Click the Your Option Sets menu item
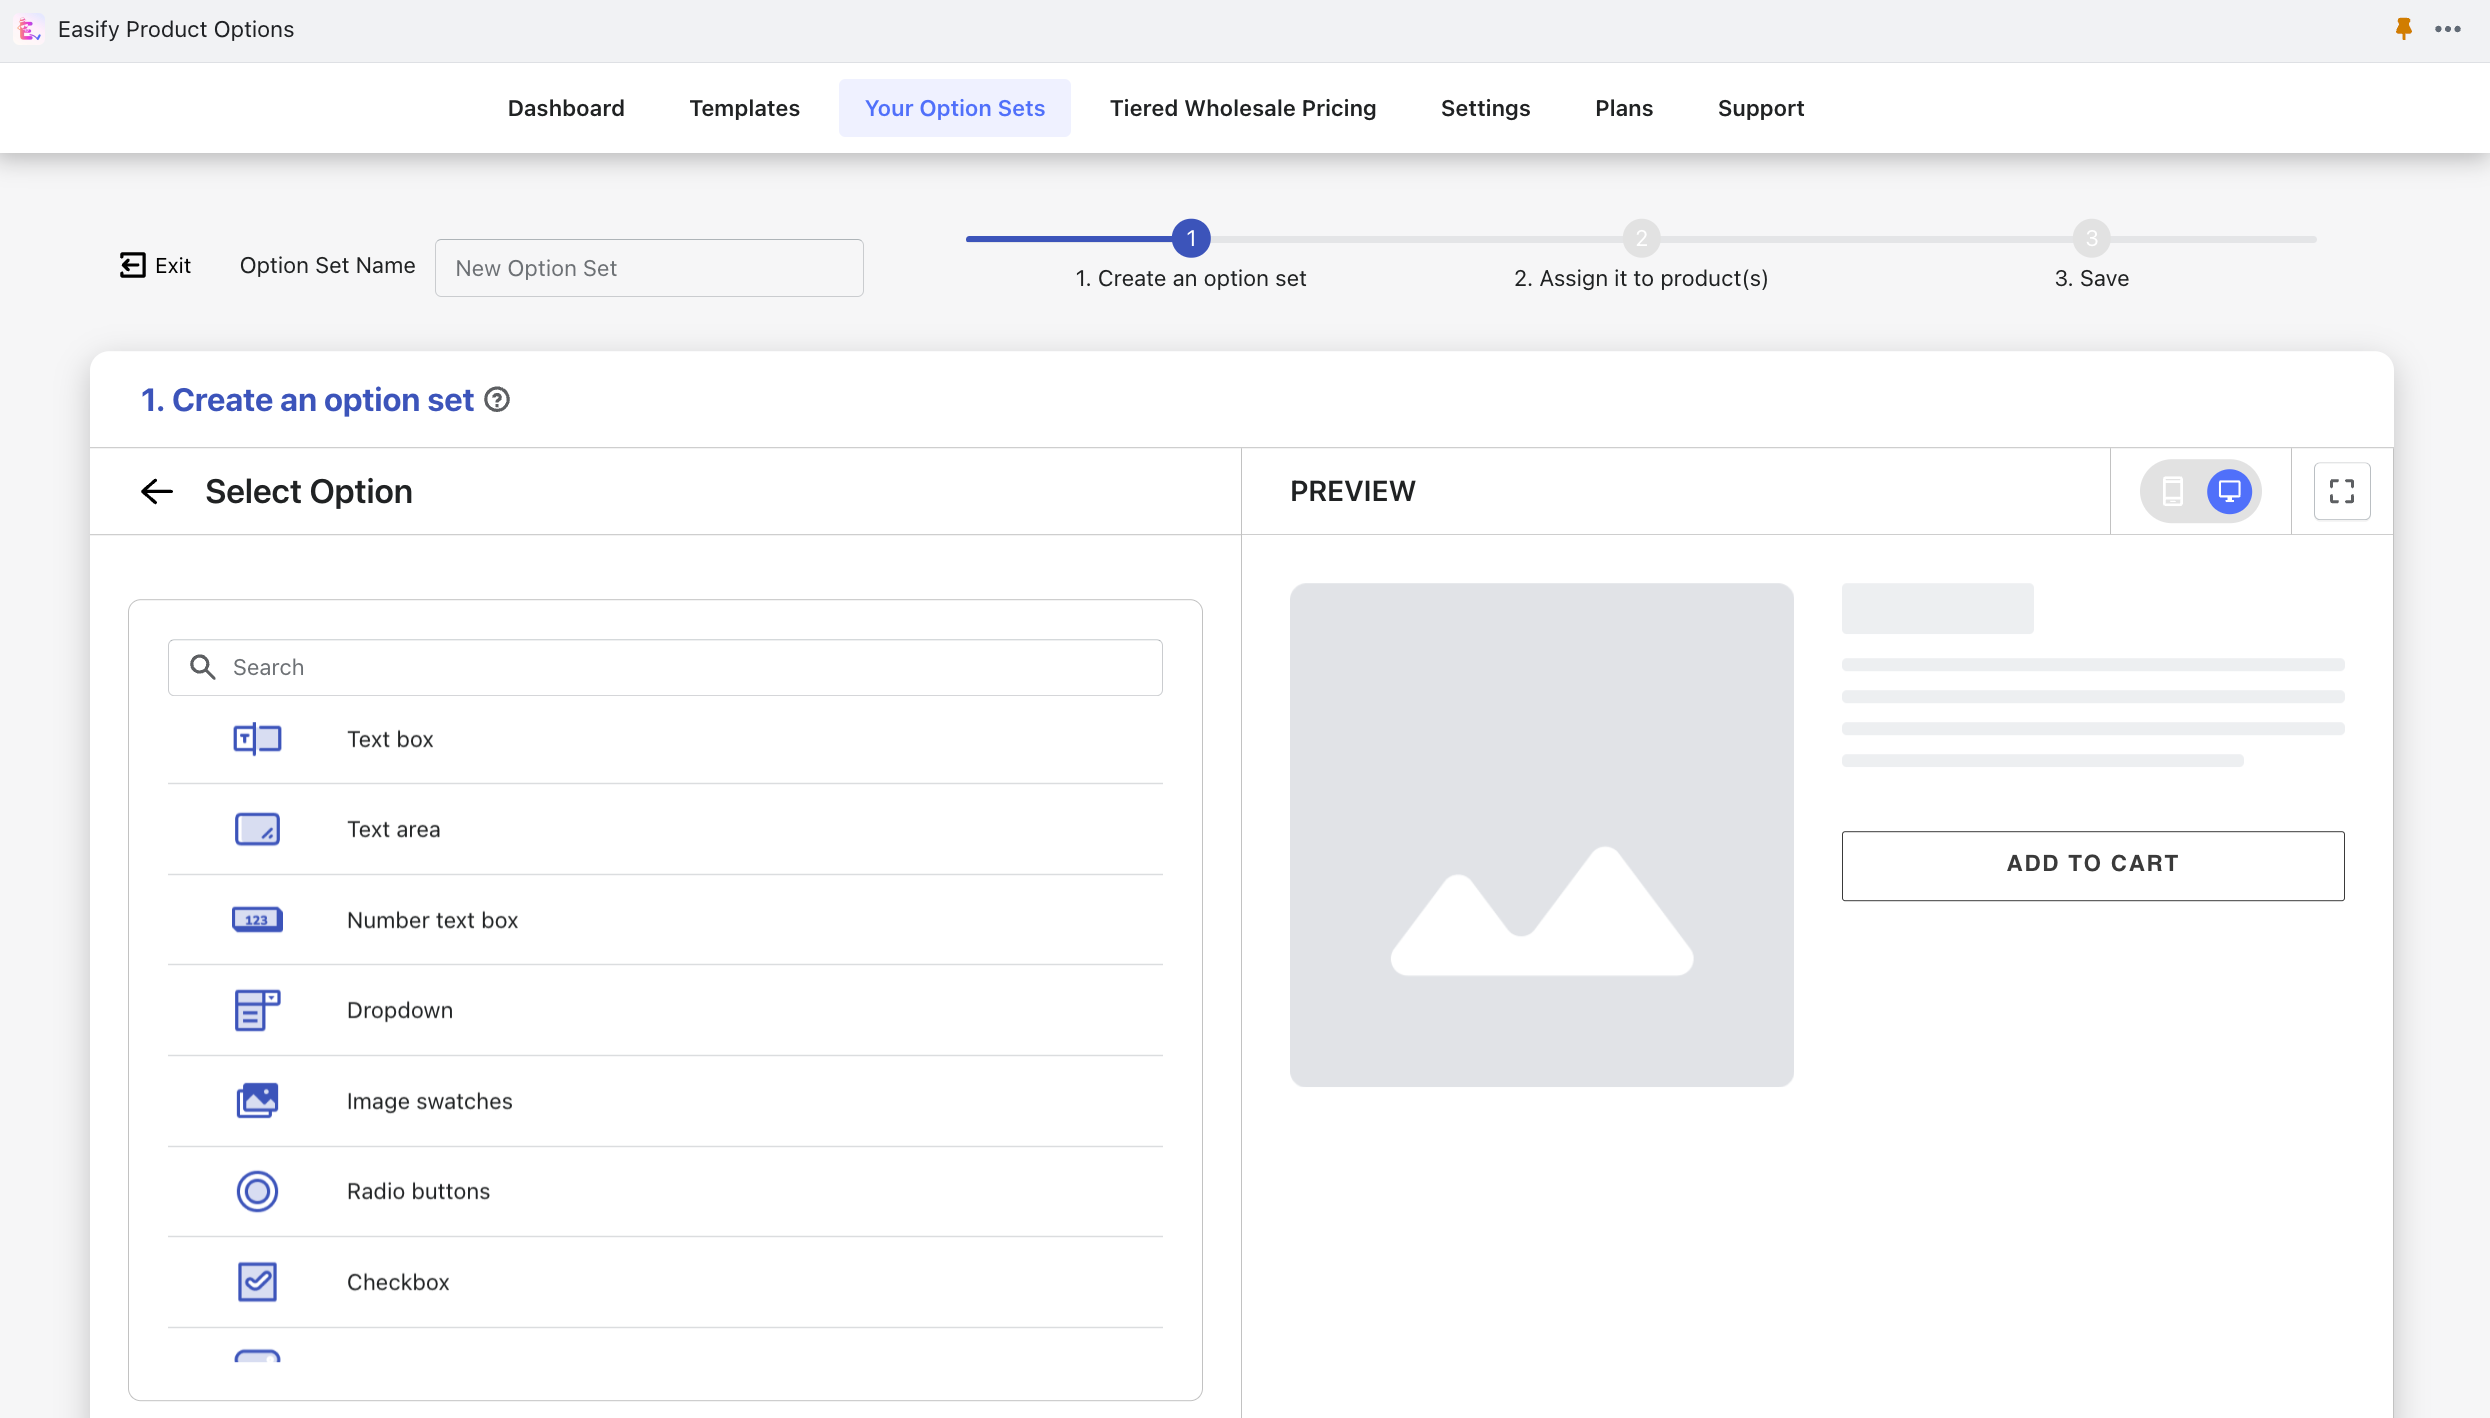The width and height of the screenshot is (2490, 1418). click(x=954, y=108)
